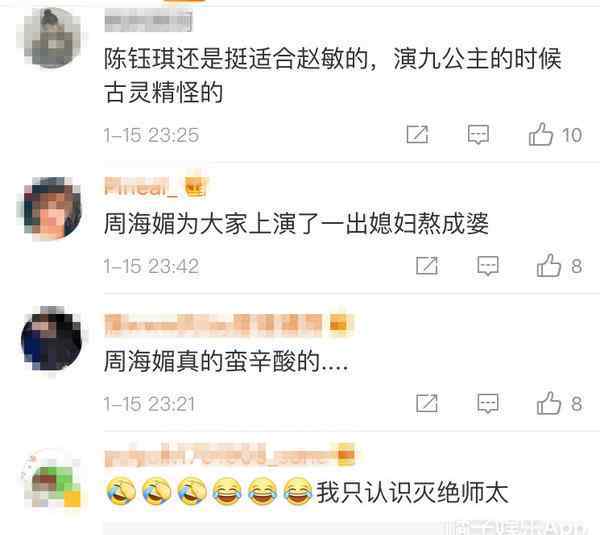The height and width of the screenshot is (535, 600).
Task: Select the comment text 我只认识灭绝师太
Action: tap(412, 493)
